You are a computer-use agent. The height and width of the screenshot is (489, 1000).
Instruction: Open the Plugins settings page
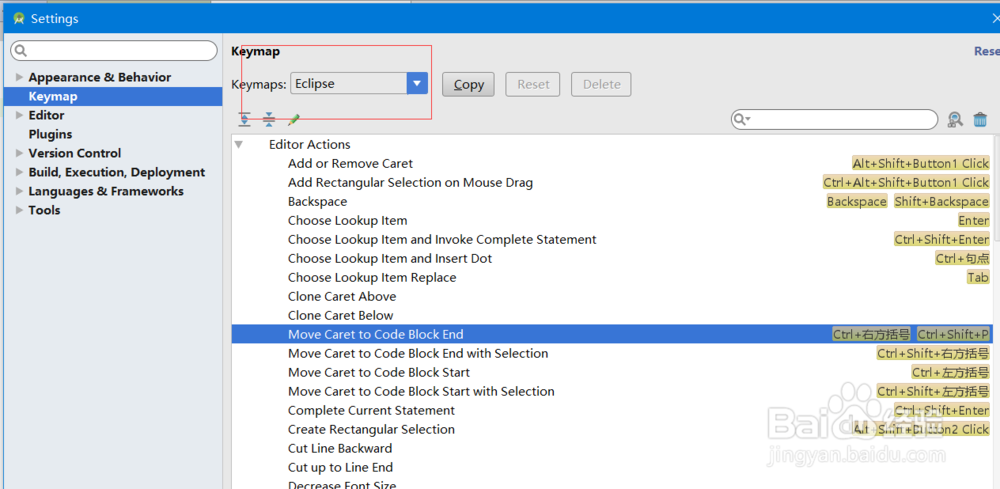point(50,134)
